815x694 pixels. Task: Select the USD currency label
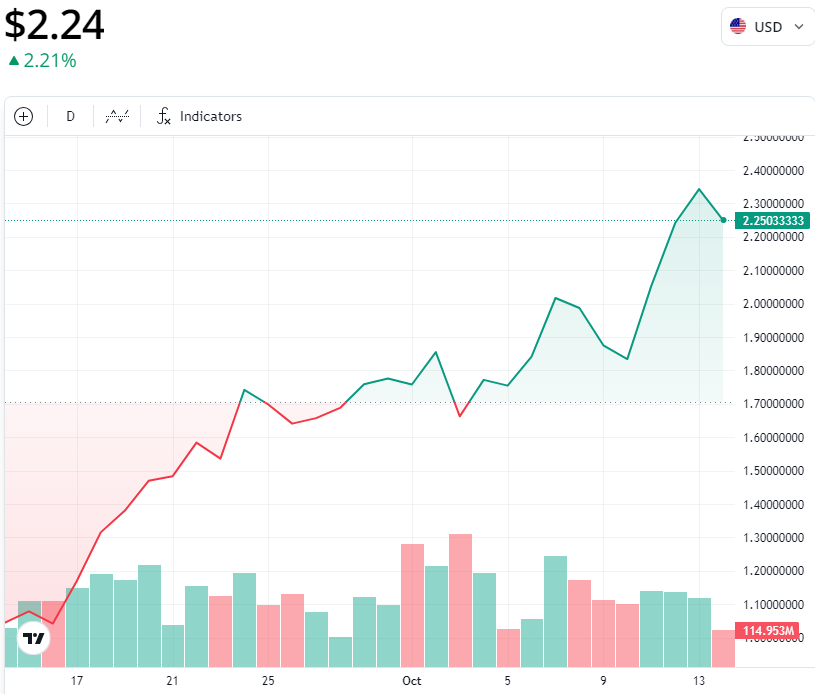coord(768,27)
